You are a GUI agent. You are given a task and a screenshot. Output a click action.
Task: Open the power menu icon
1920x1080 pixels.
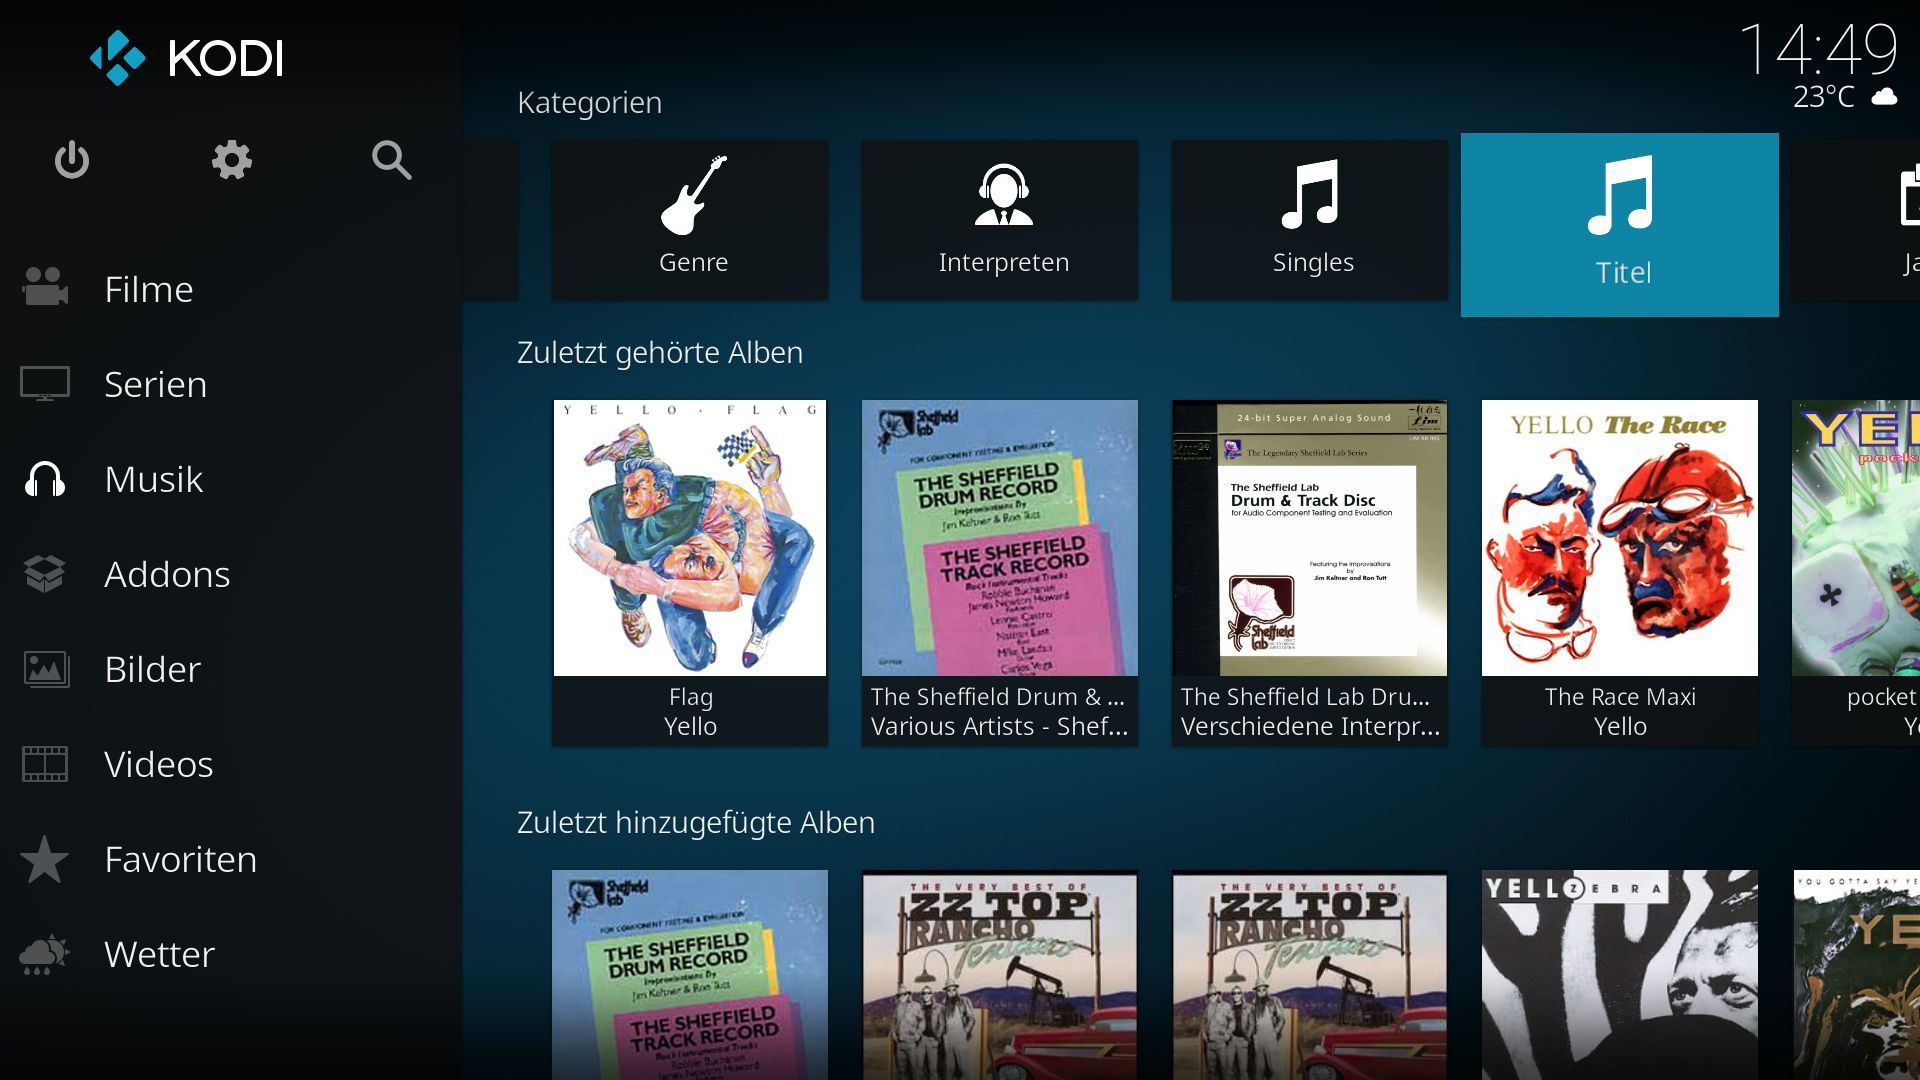72,160
